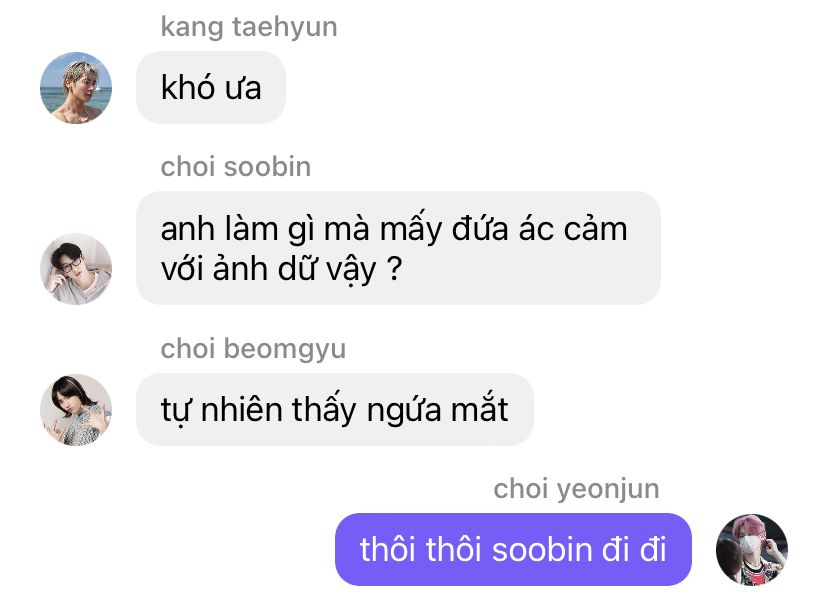The image size is (828, 609).
Task: Tap soobin's message starting "anh làm gì"
Action: 398,248
